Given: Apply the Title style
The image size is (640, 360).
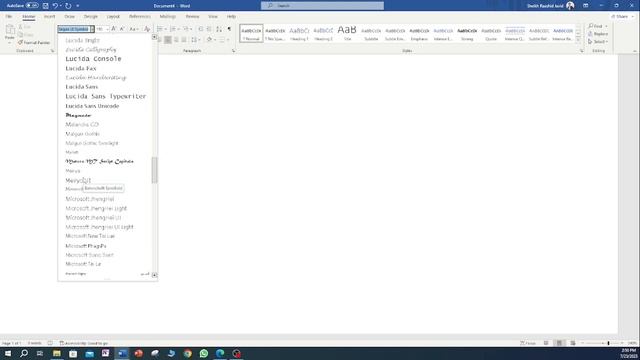Looking at the screenshot, I should (x=347, y=33).
